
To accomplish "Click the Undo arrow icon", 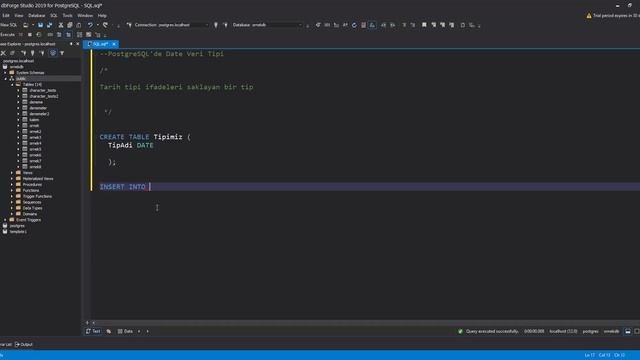I will (90, 25).
